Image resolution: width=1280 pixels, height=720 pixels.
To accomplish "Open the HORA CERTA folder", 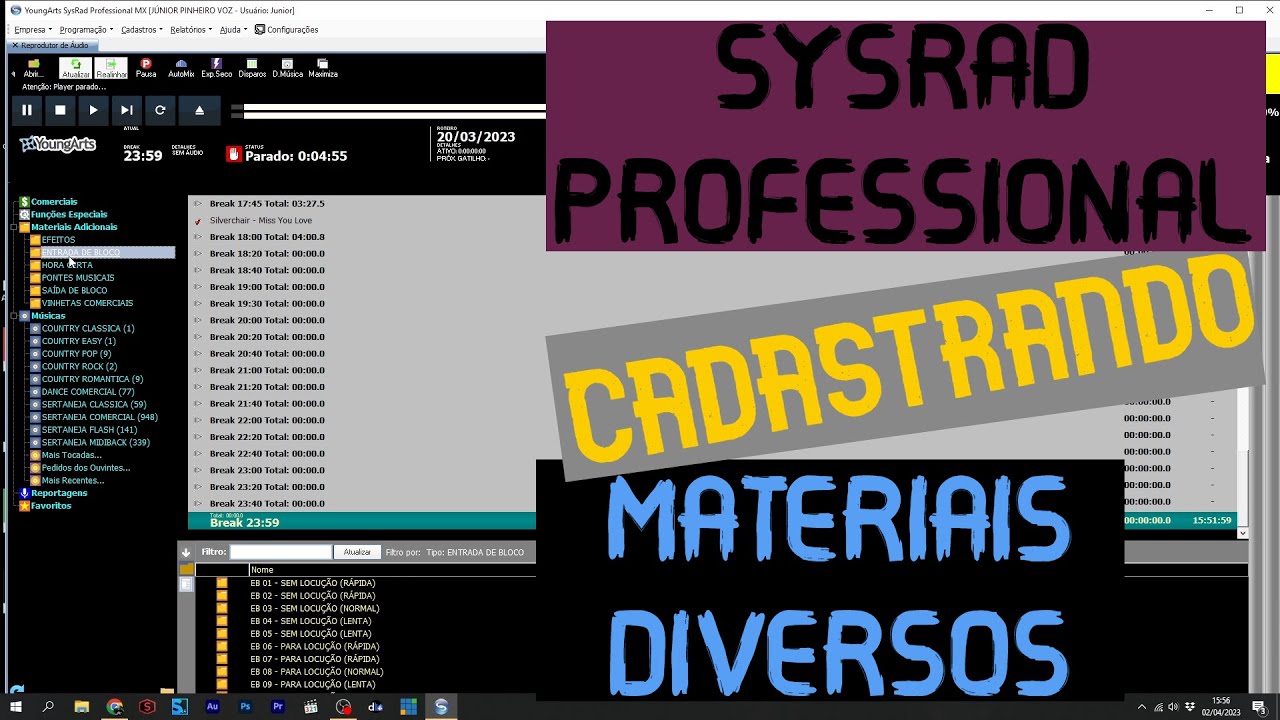I will tap(67, 265).
